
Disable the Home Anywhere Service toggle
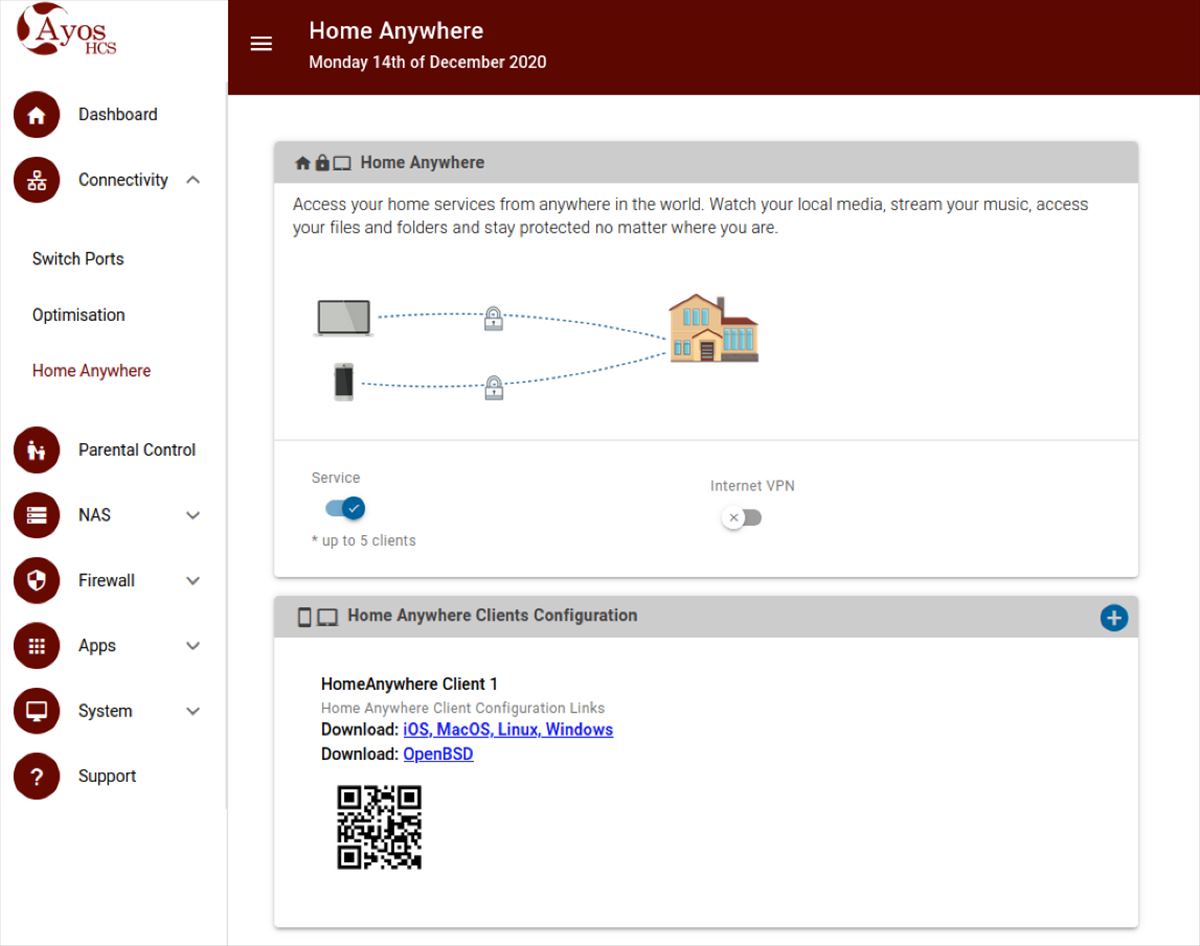point(346,508)
